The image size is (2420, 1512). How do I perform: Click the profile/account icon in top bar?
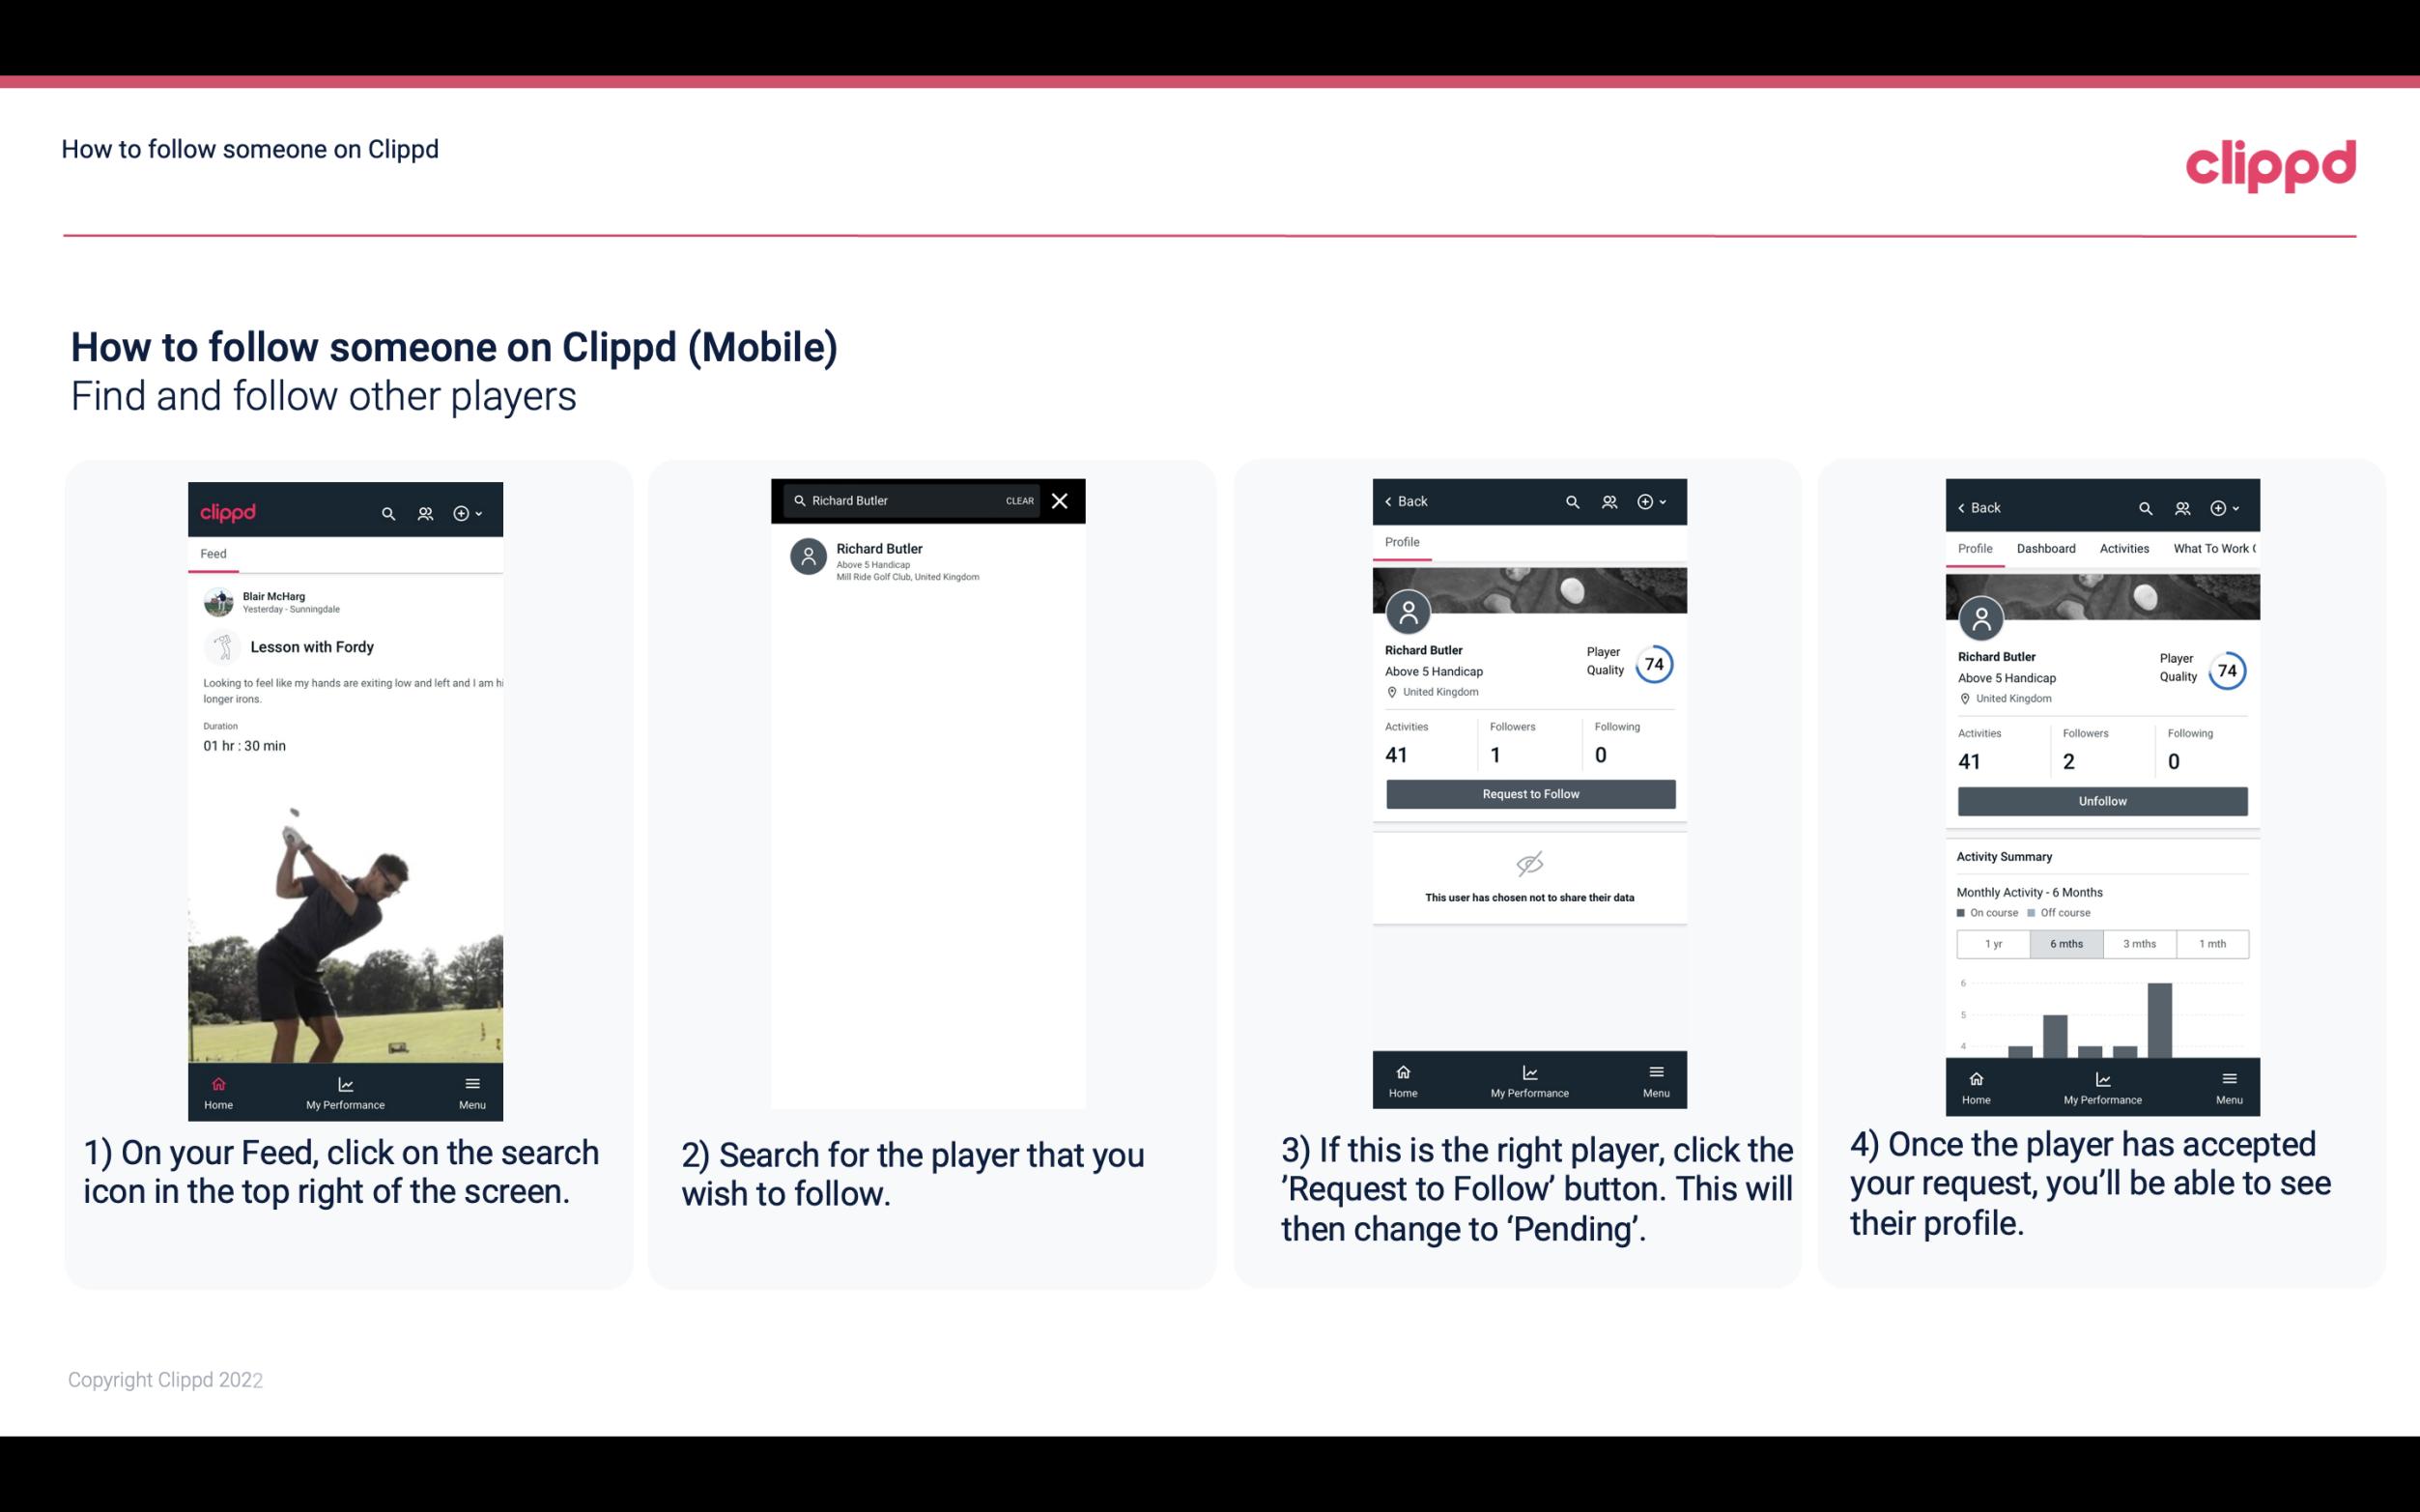click(x=423, y=510)
